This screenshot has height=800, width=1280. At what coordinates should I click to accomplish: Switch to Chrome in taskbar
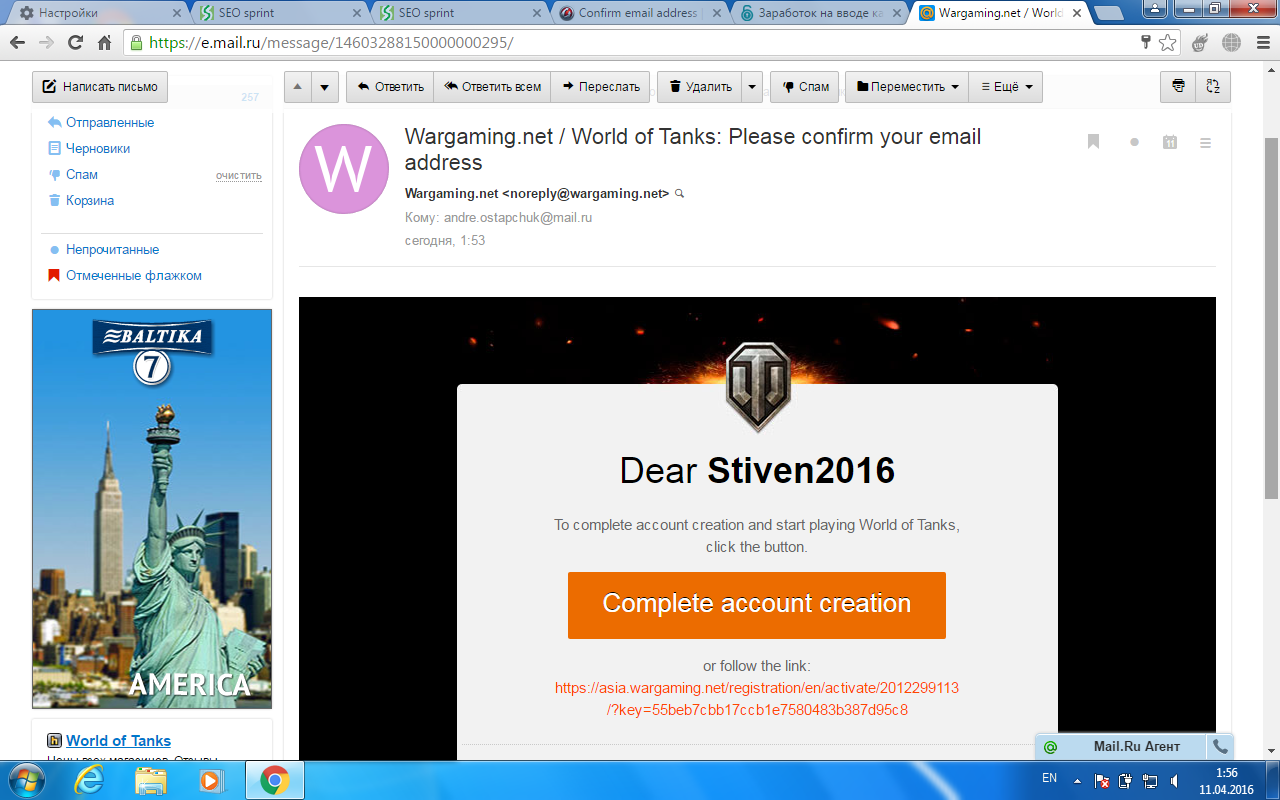[275, 780]
